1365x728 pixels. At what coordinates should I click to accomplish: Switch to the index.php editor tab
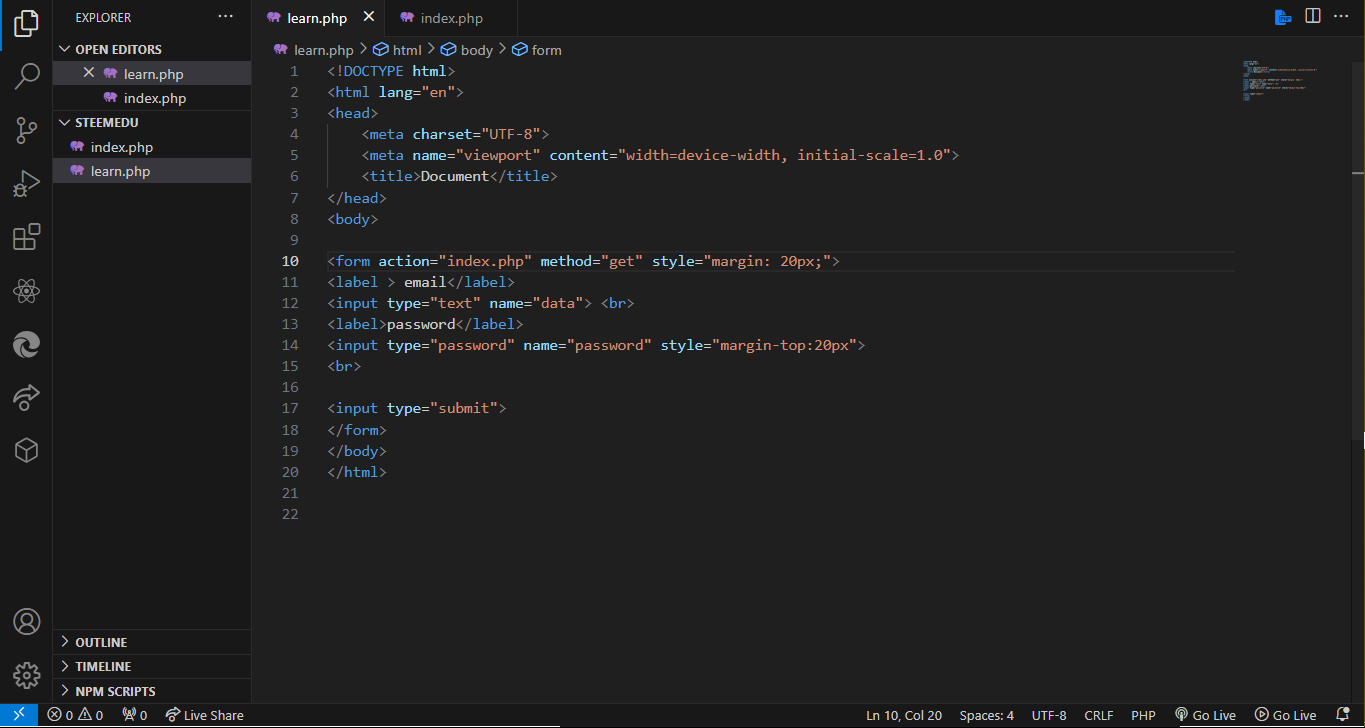[x=451, y=18]
